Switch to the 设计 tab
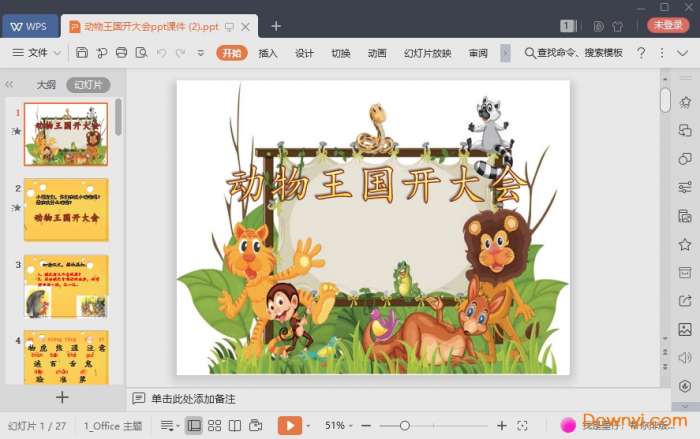This screenshot has height=439, width=700. 304,53
